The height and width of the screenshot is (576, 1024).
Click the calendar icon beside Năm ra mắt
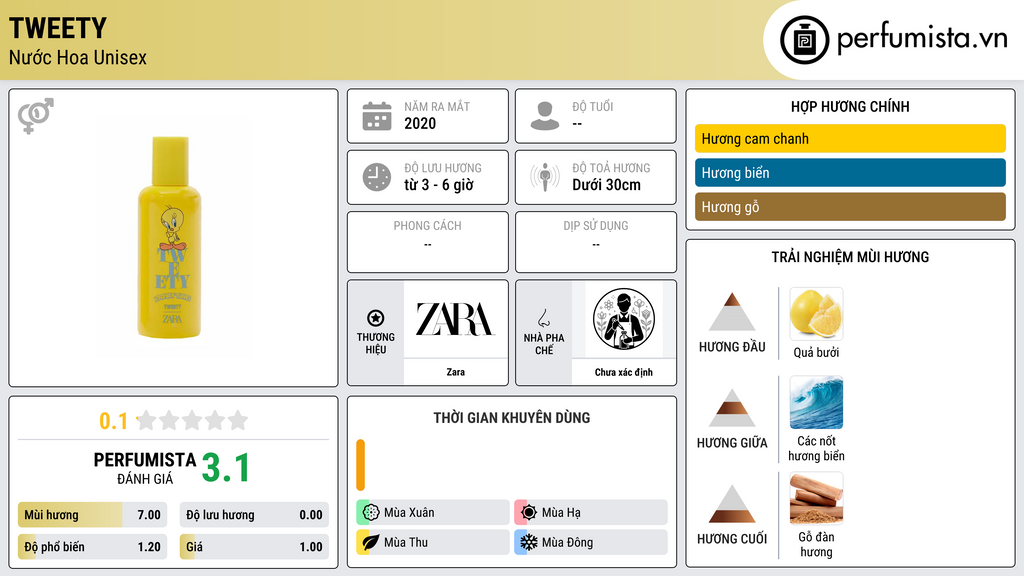377,116
